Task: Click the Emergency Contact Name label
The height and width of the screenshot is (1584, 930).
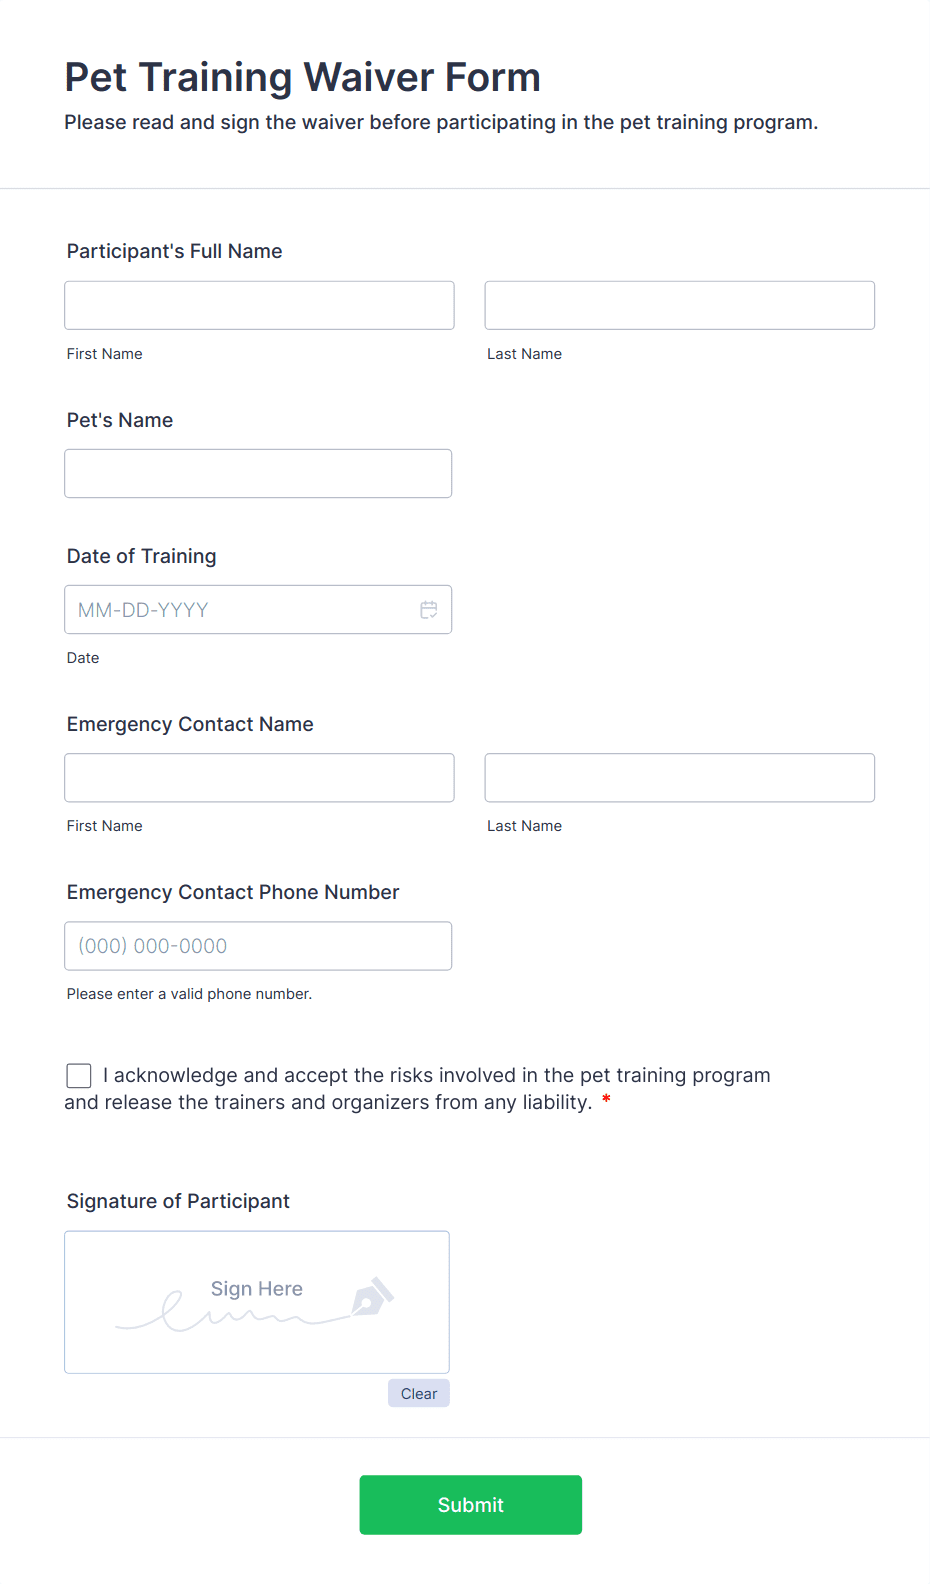Action: (190, 724)
